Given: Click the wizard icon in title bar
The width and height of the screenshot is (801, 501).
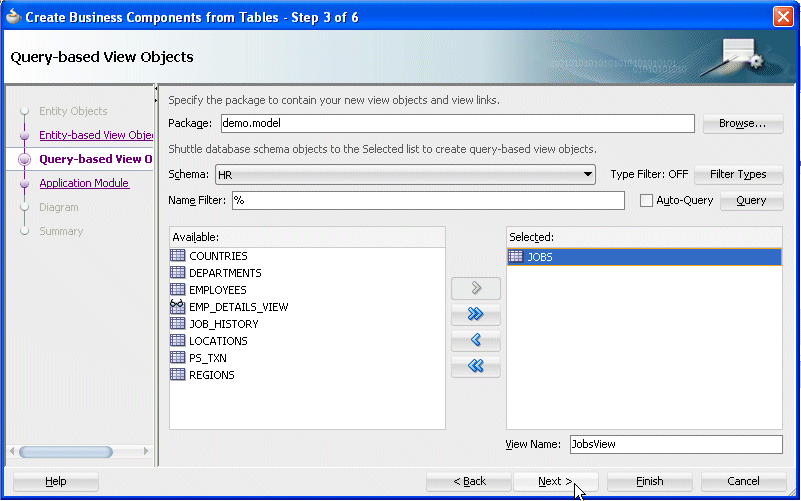Looking at the screenshot, I should 13,16.
